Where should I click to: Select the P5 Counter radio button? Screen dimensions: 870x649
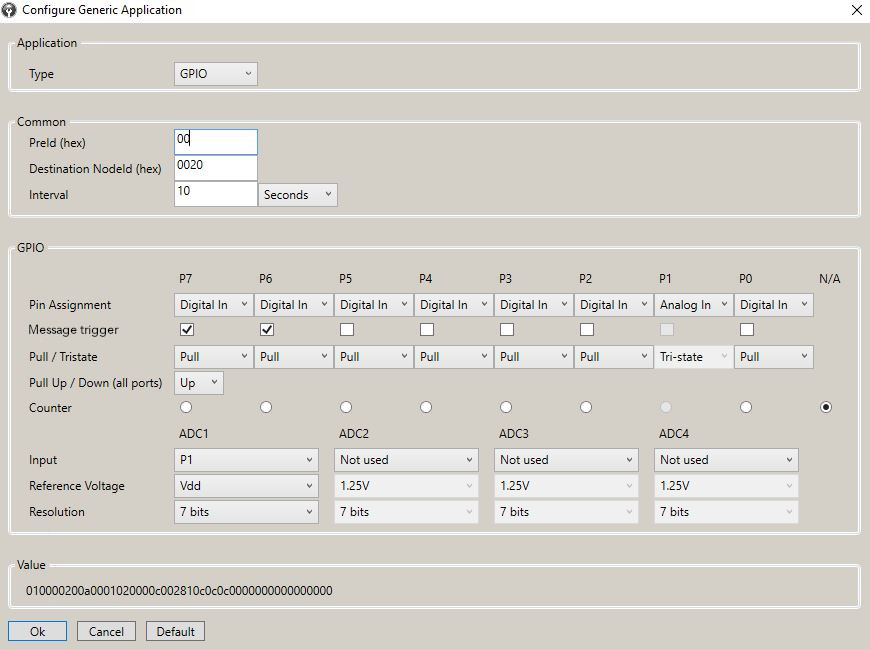click(346, 407)
